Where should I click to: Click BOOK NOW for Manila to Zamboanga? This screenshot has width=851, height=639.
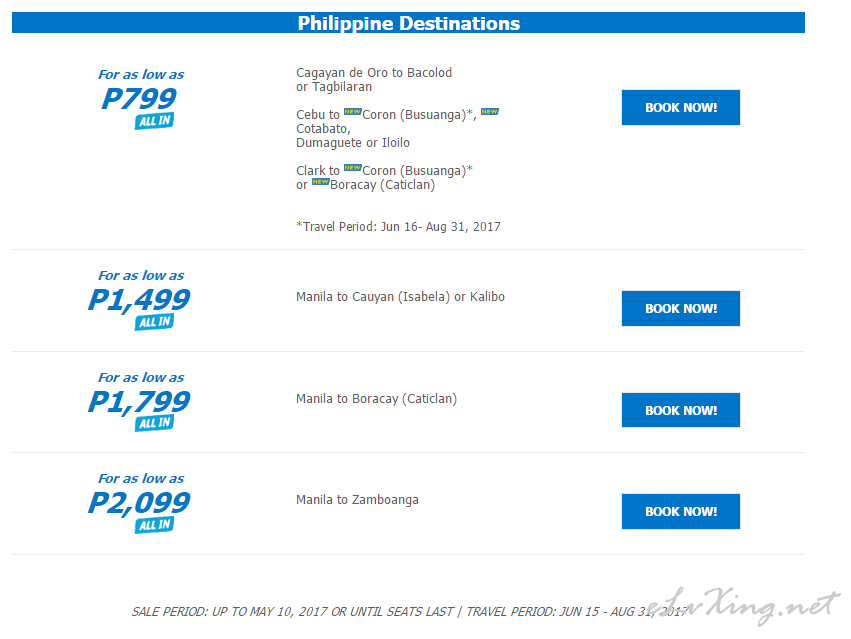click(x=681, y=511)
